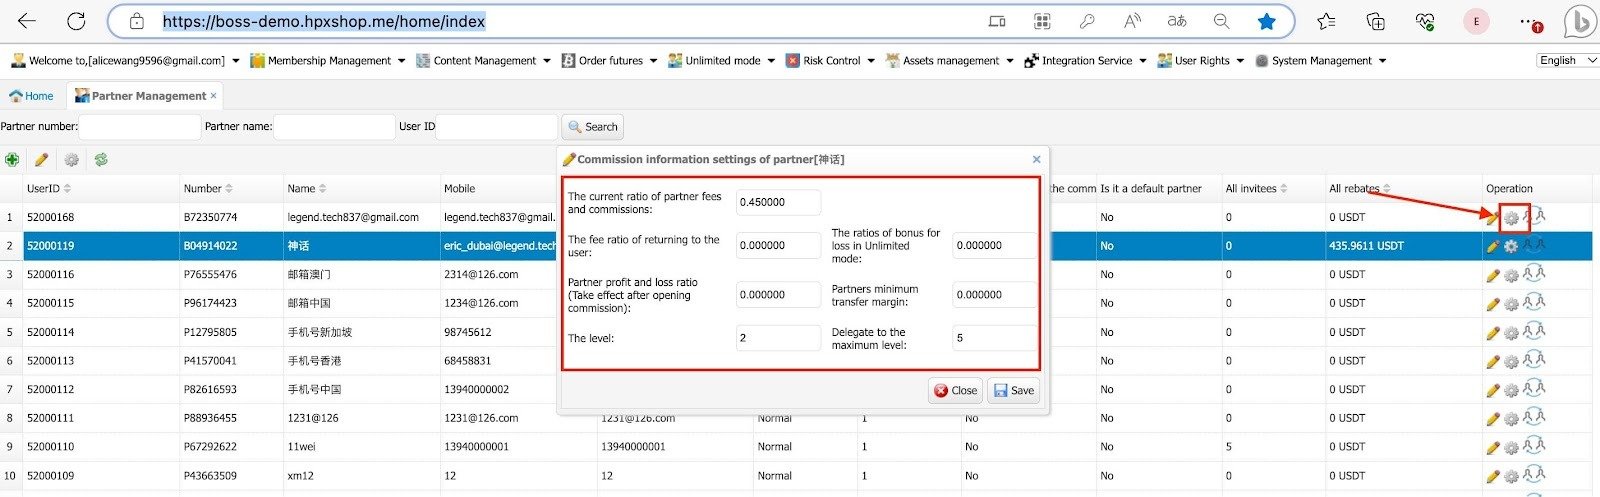The width and height of the screenshot is (1600, 497).
Task: Close the Partner Management tab
Action: coord(213,96)
